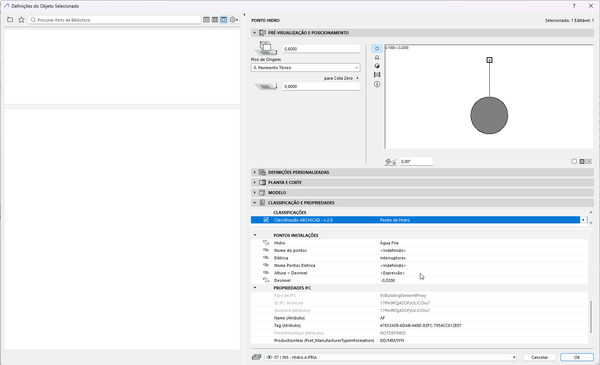Screen dimensions: 600x365
Task: Open the library folder view icon
Action: [x=10, y=20]
